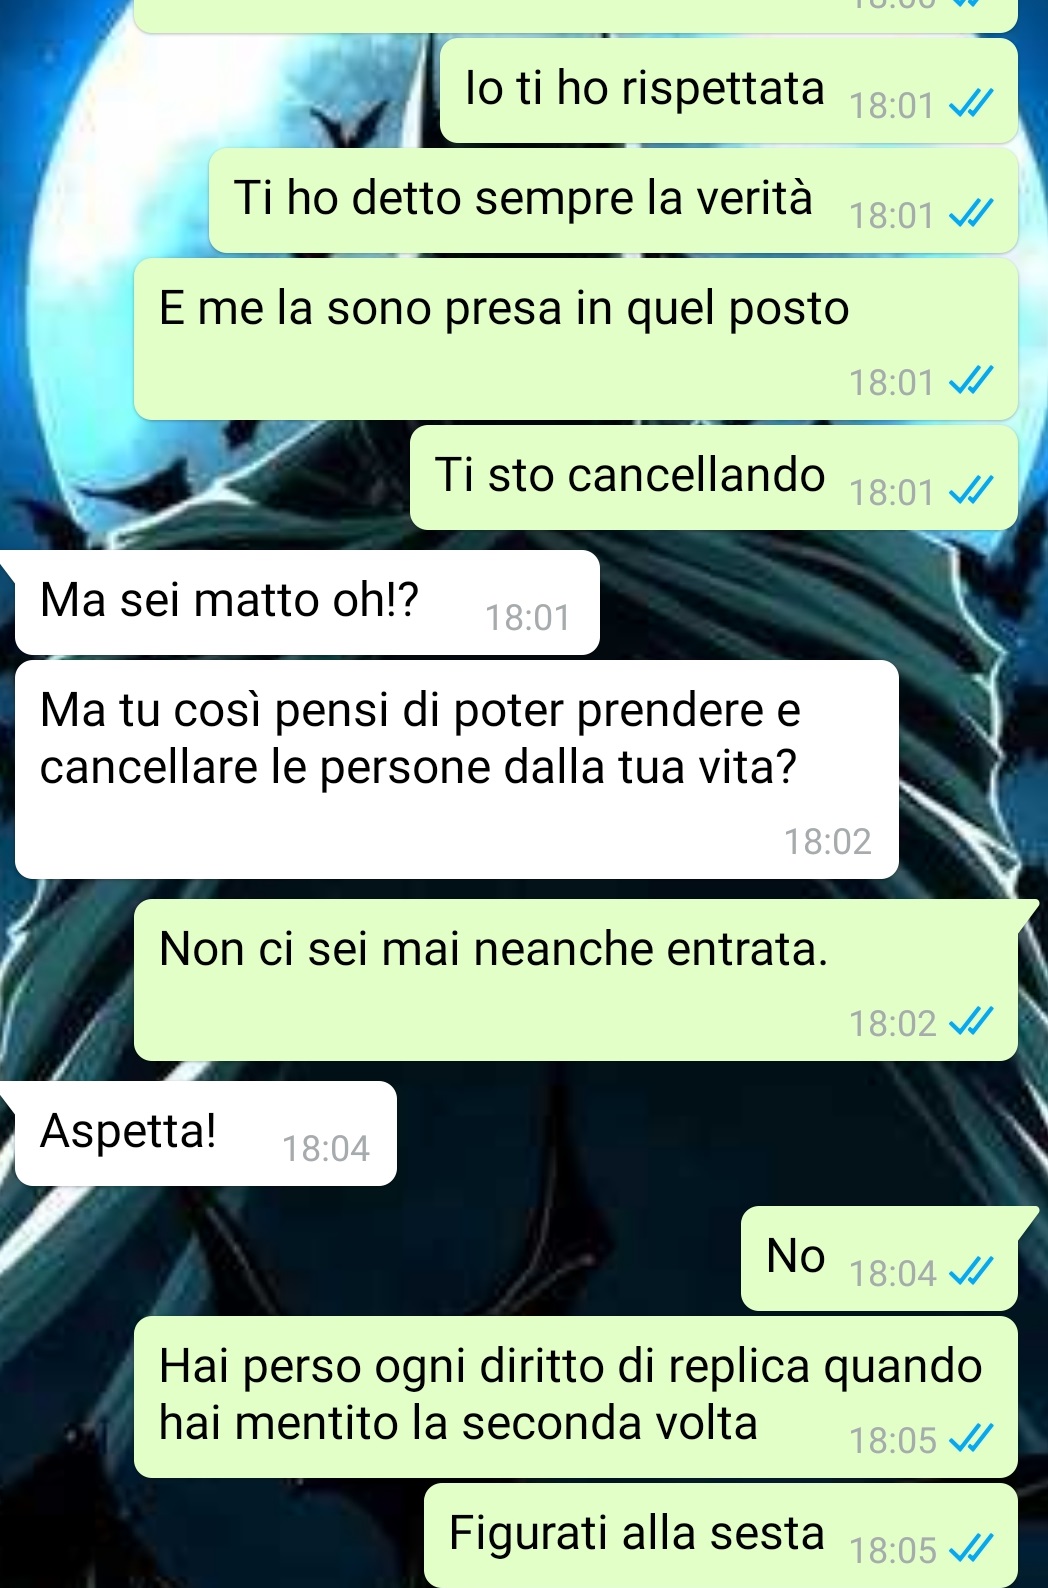This screenshot has height=1588, width=1048.
Task: Tap ticks on 'Hai perso ogni diritto' message
Action: (x=970, y=1438)
